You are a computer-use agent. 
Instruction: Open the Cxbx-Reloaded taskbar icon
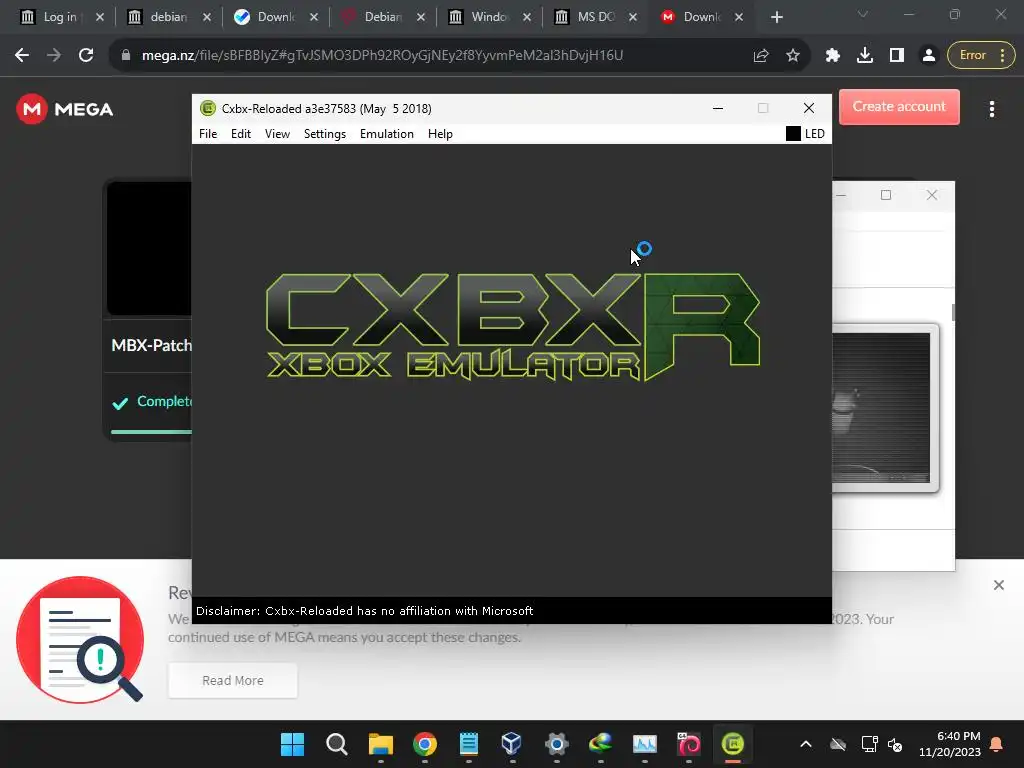(733, 744)
